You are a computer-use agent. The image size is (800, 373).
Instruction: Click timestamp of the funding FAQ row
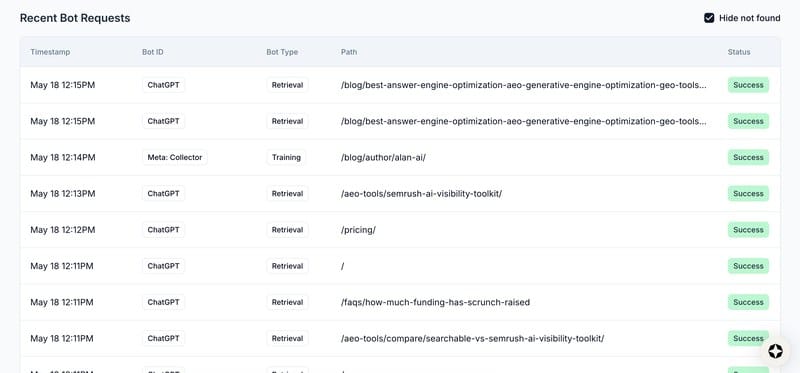point(62,303)
